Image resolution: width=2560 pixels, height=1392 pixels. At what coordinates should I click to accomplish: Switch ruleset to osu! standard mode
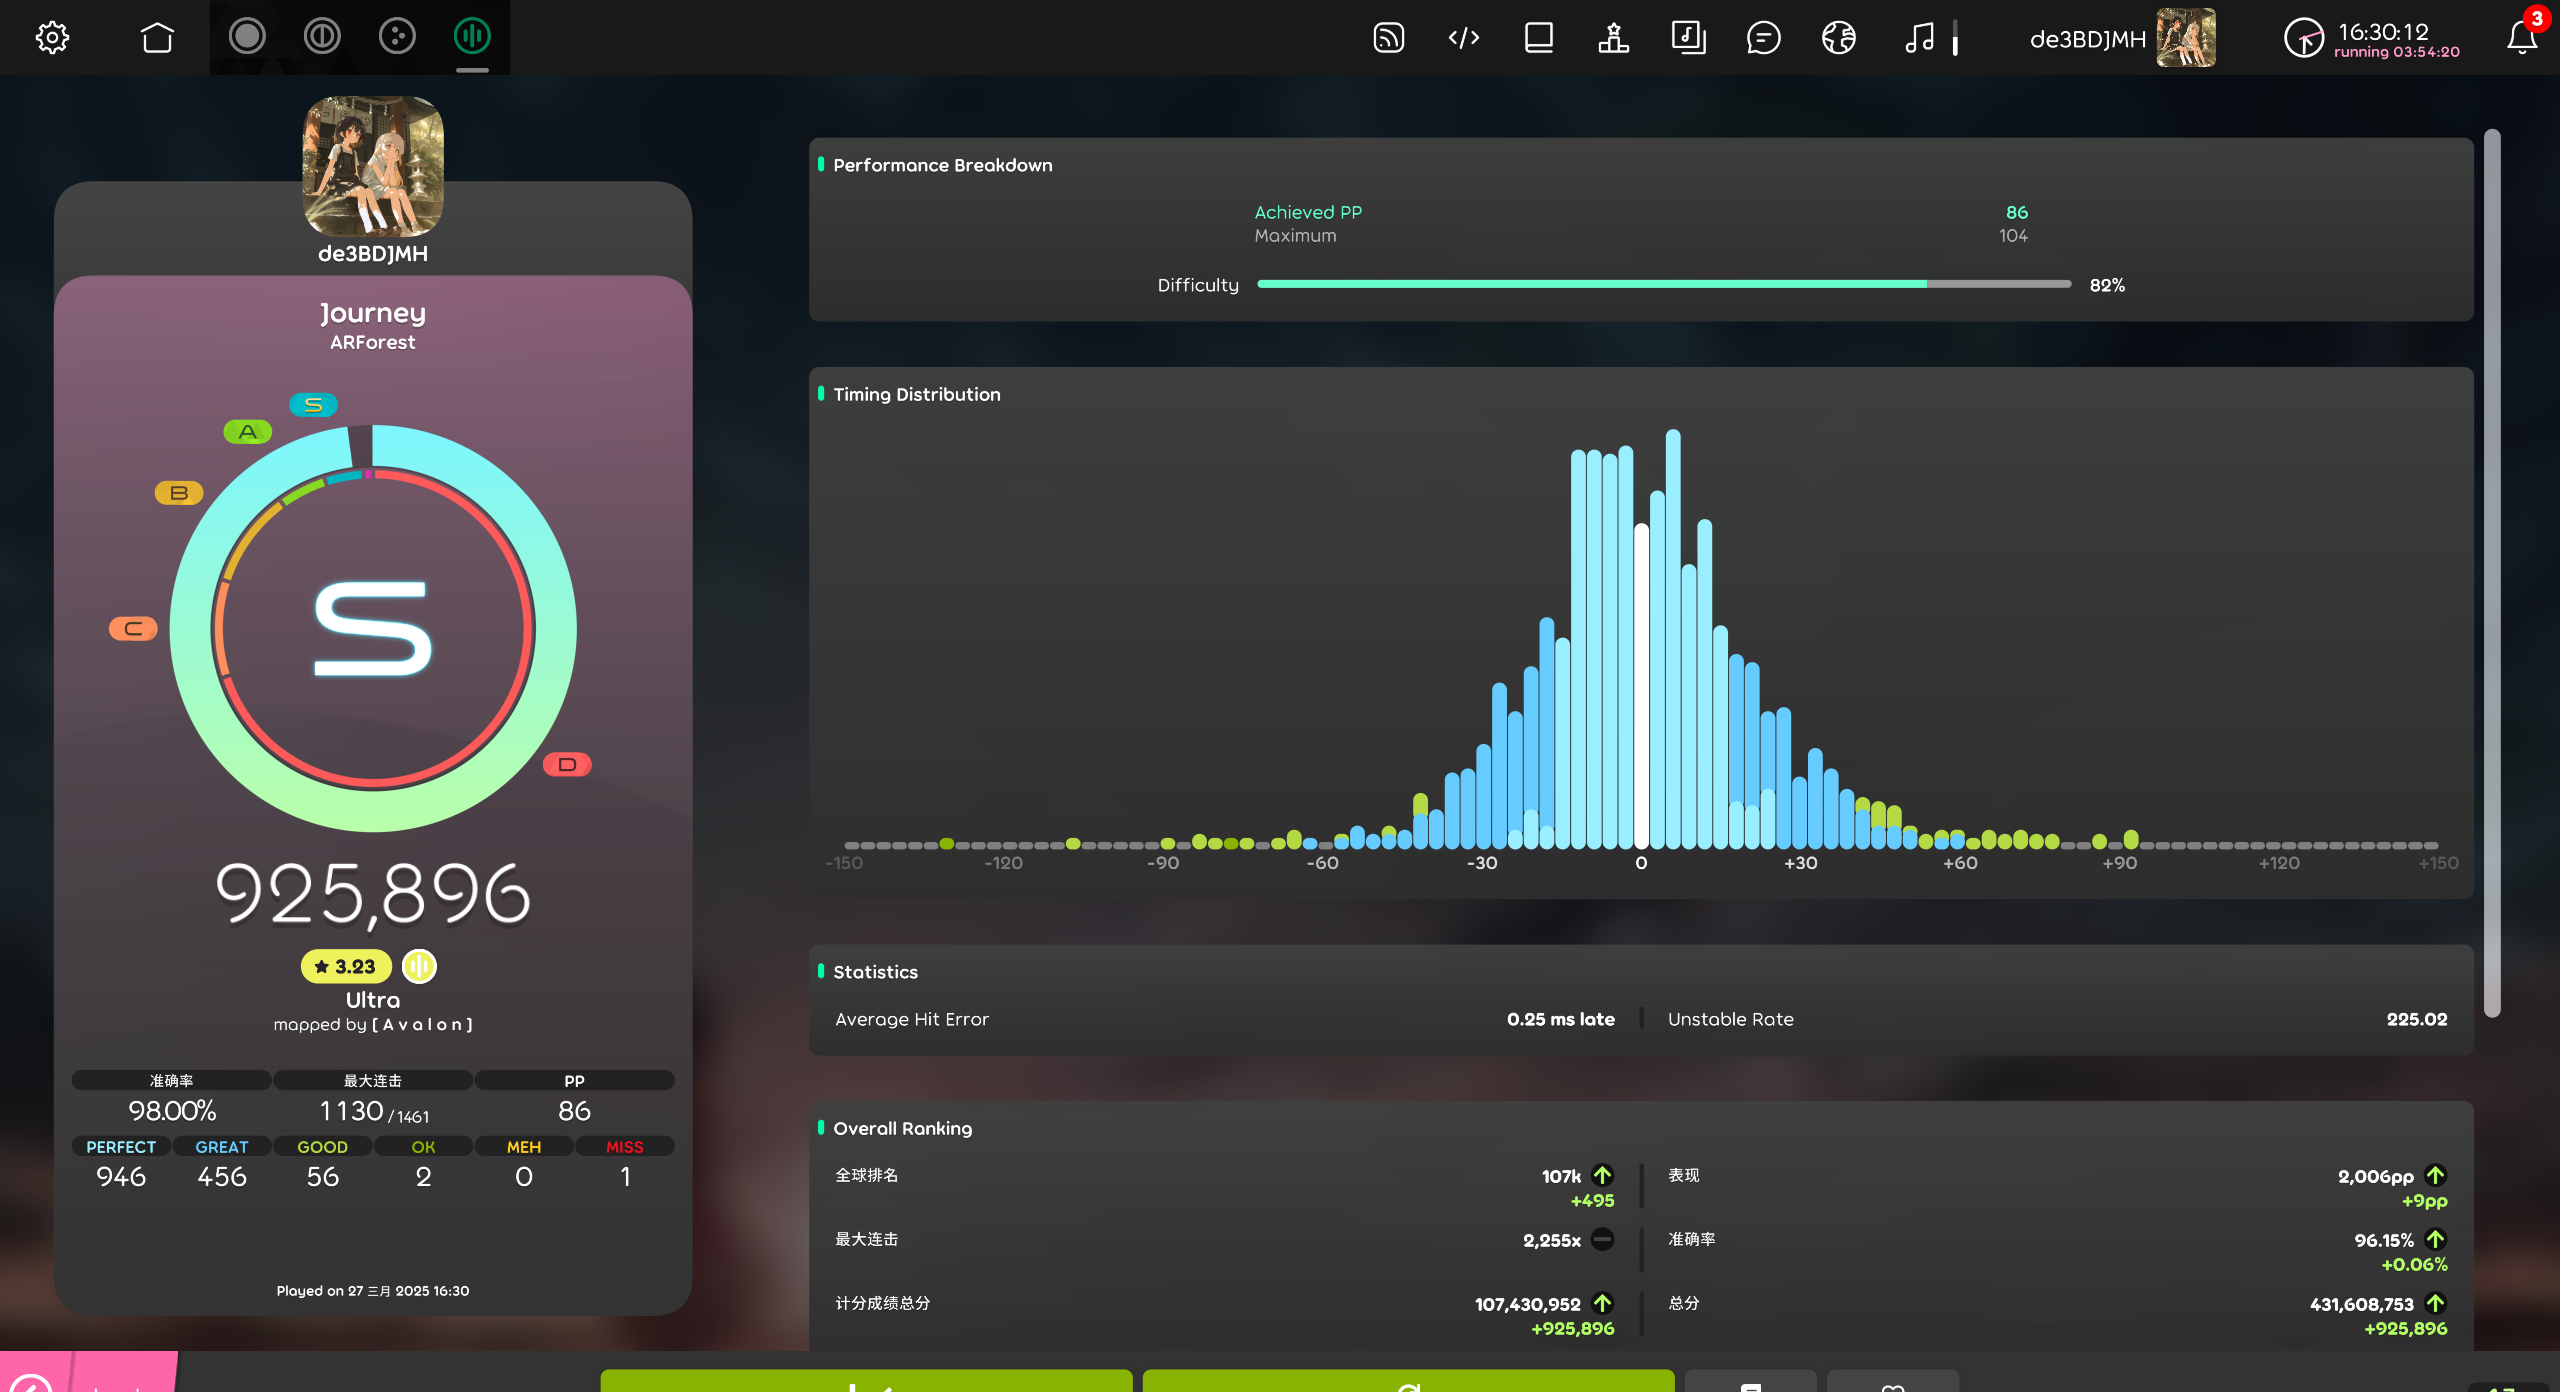[247, 37]
